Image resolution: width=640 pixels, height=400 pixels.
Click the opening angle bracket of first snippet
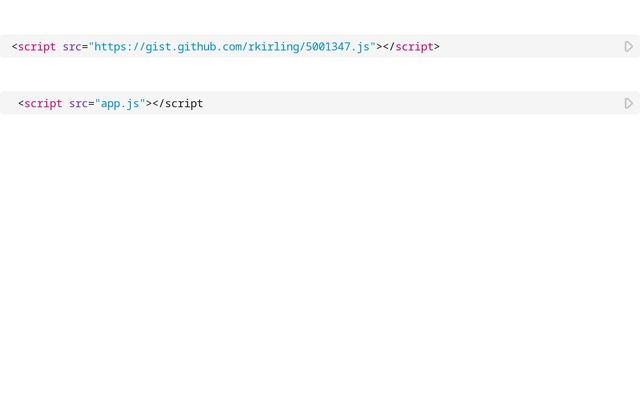(15, 47)
